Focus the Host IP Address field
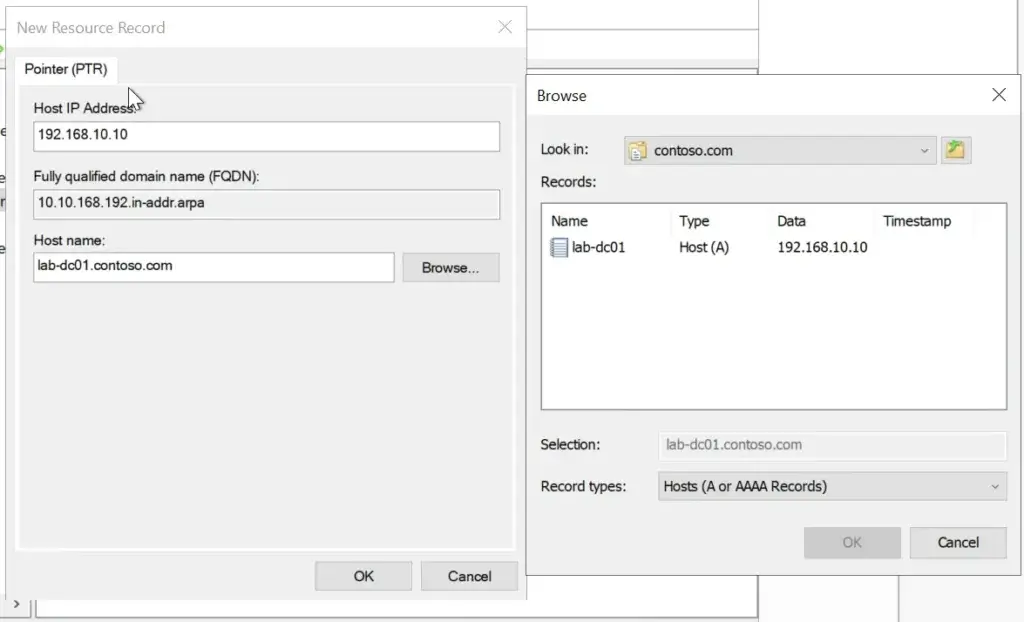The height and width of the screenshot is (622, 1024). 266,136
